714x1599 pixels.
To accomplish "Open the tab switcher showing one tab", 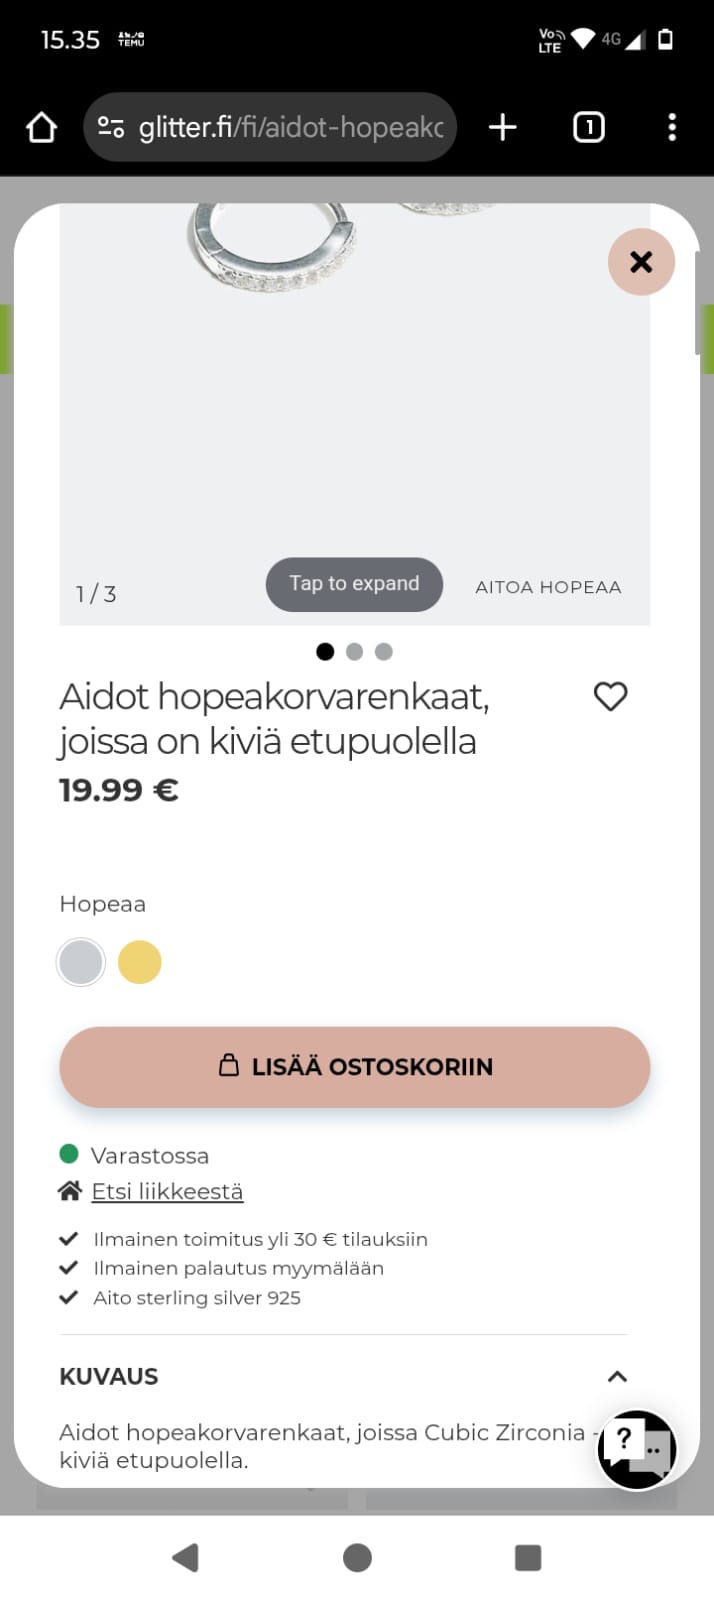I will [x=588, y=127].
